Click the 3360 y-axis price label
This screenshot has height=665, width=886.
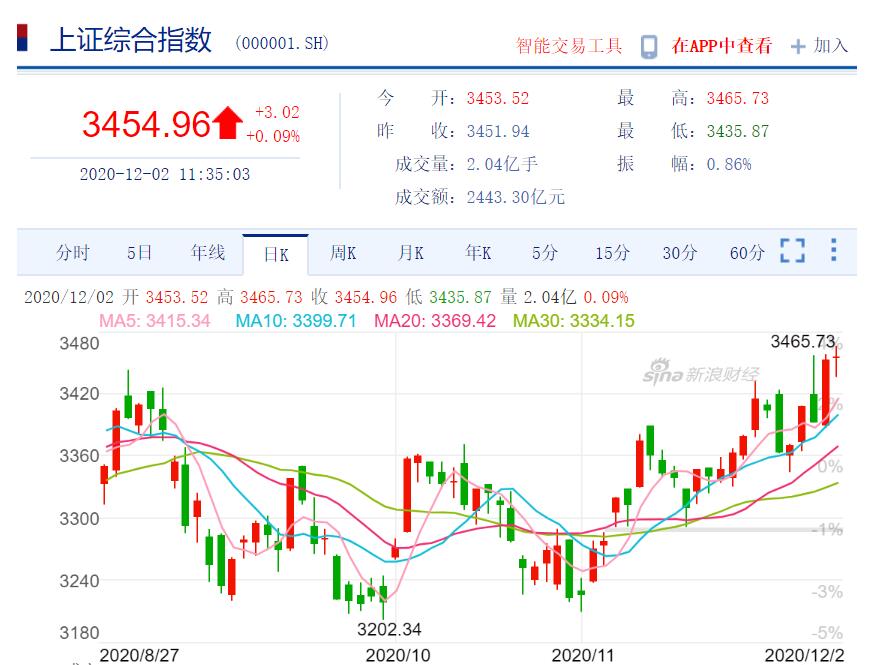tap(79, 455)
